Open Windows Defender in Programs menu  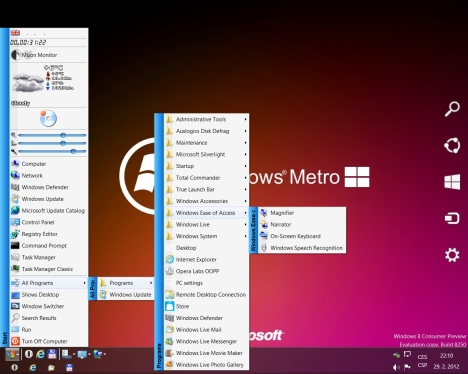coord(206,318)
